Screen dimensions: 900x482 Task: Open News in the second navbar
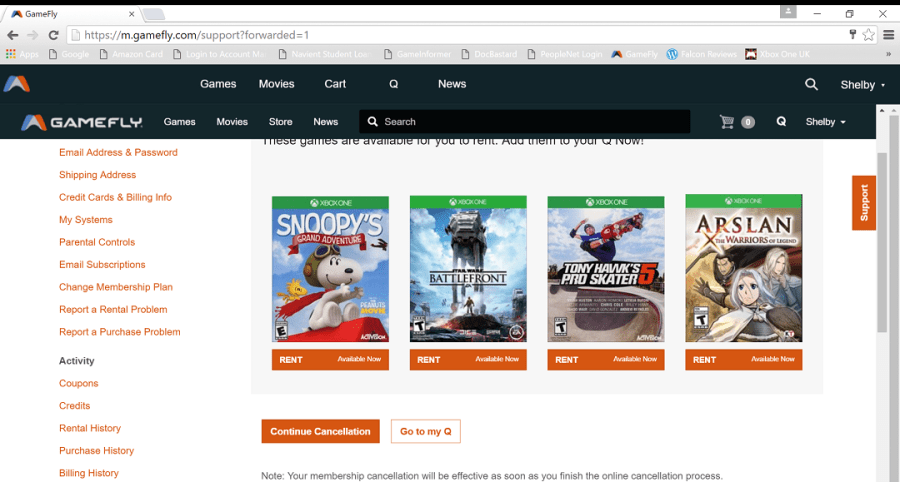coord(325,122)
